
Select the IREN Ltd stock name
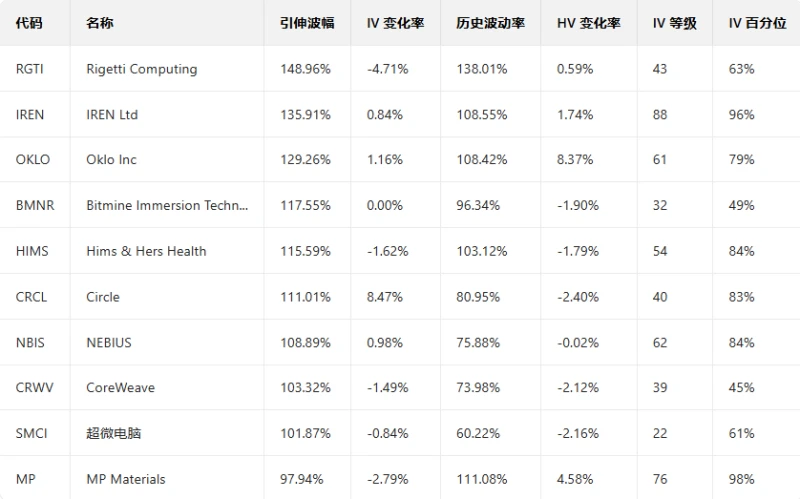coord(112,115)
